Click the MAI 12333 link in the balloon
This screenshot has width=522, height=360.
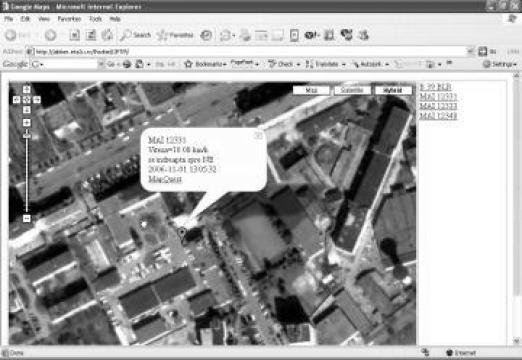point(167,140)
